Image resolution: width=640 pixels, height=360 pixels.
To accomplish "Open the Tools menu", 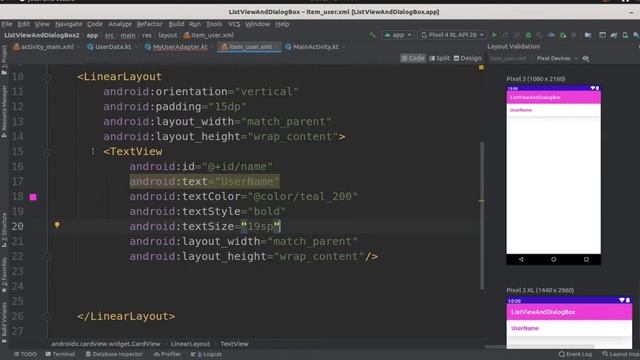I will (214, 24).
